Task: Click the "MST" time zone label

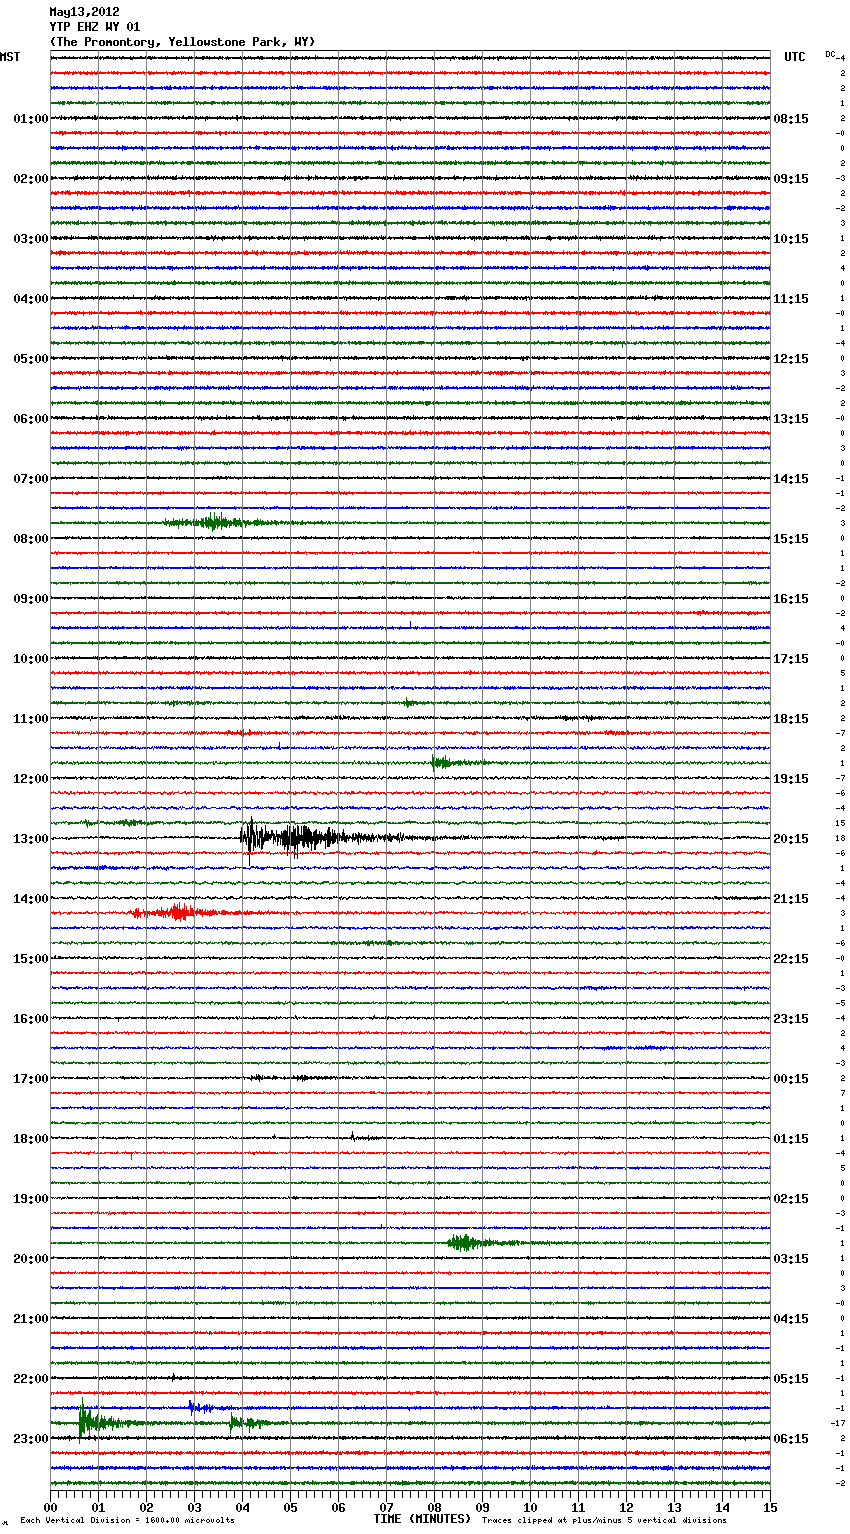Action: [x=10, y=57]
